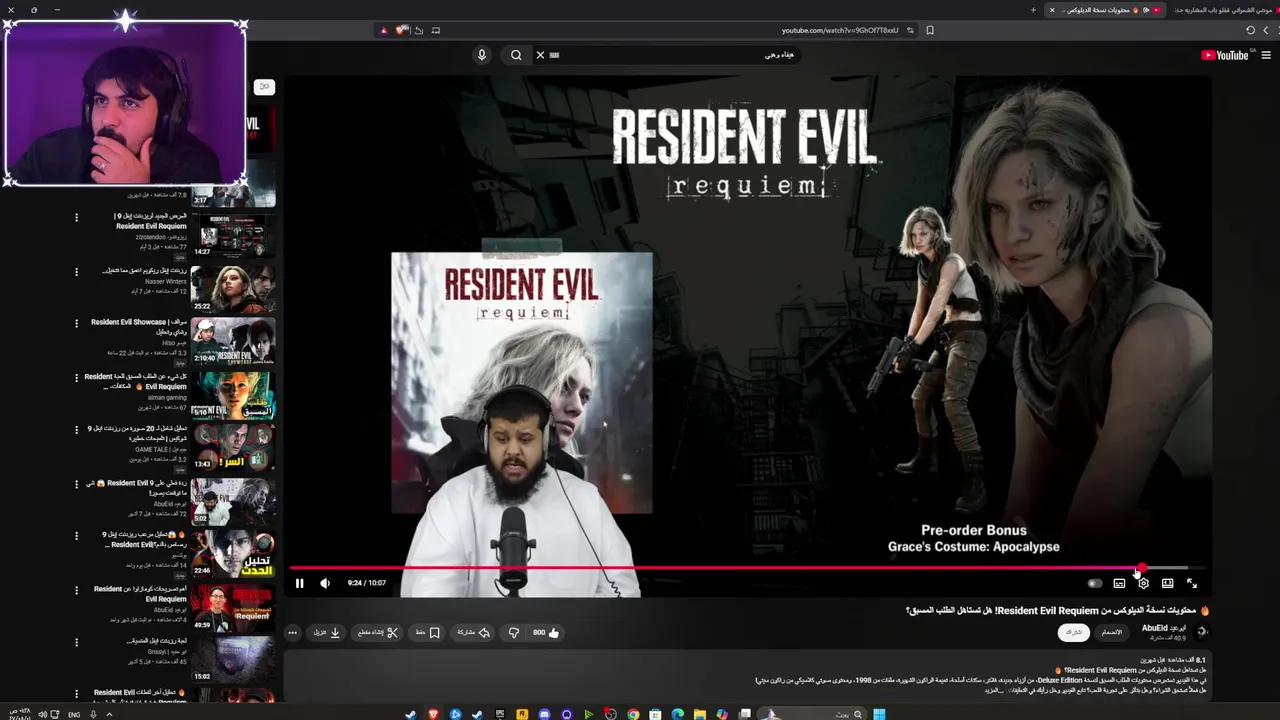Open video settings gear in player
This screenshot has width=1280, height=720.
pyautogui.click(x=1143, y=583)
